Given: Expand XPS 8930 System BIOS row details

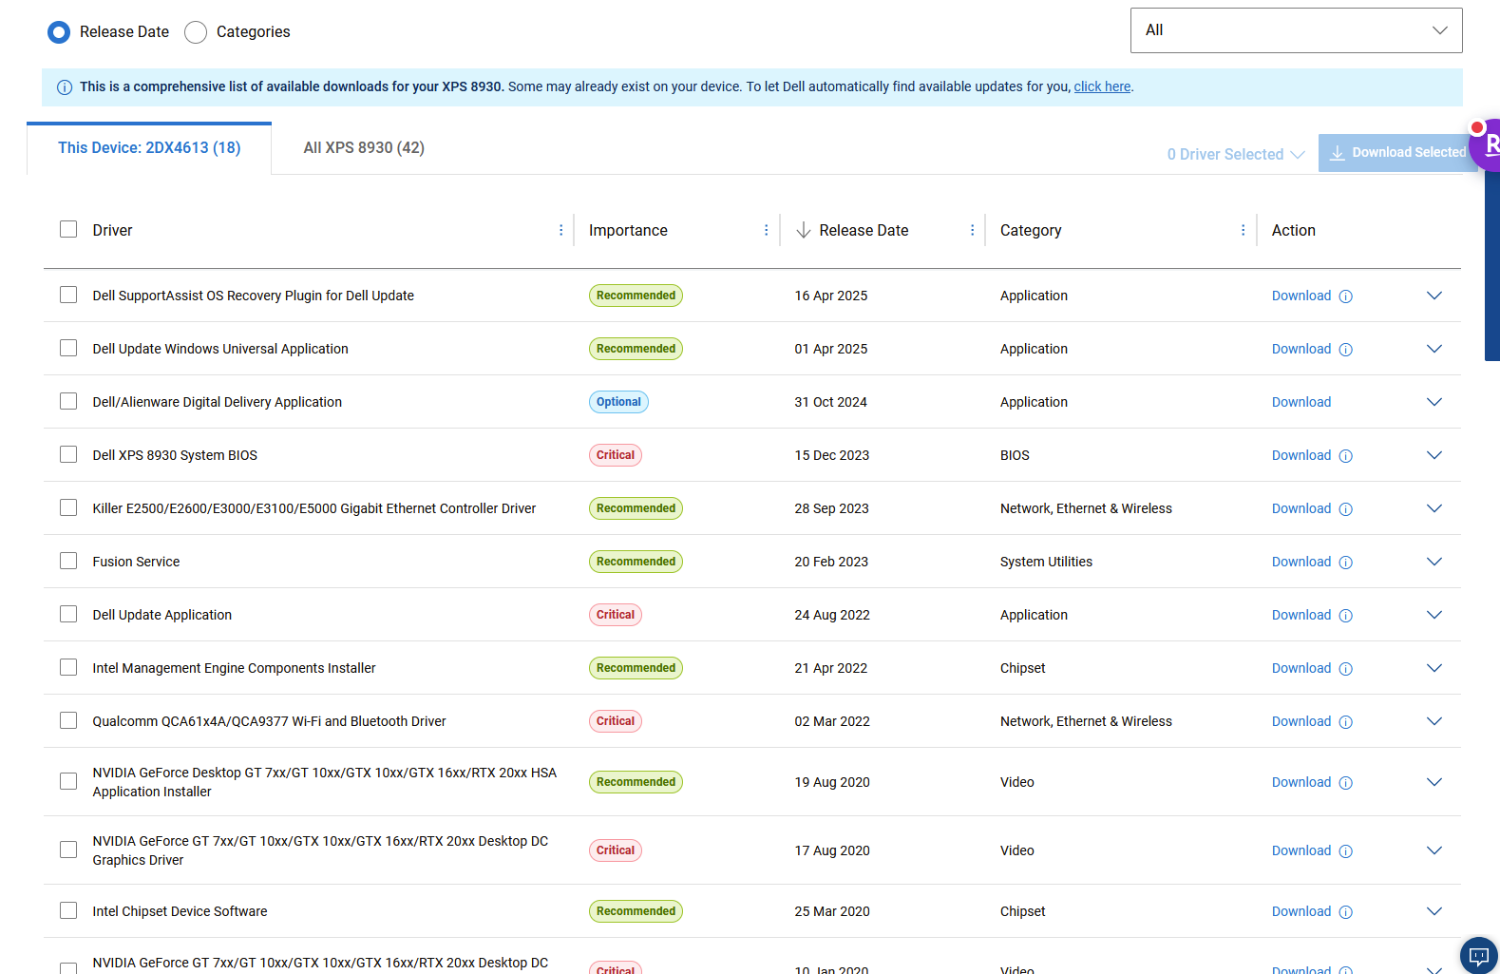Looking at the screenshot, I should [1434, 455].
